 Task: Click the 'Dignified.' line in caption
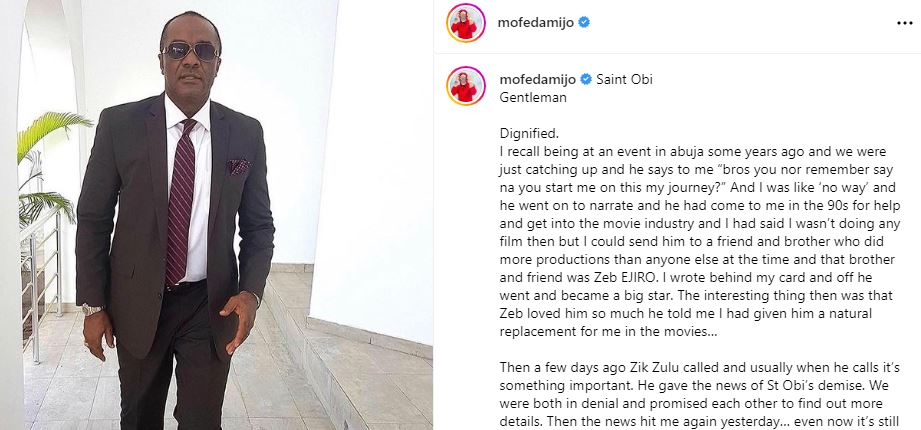529,134
